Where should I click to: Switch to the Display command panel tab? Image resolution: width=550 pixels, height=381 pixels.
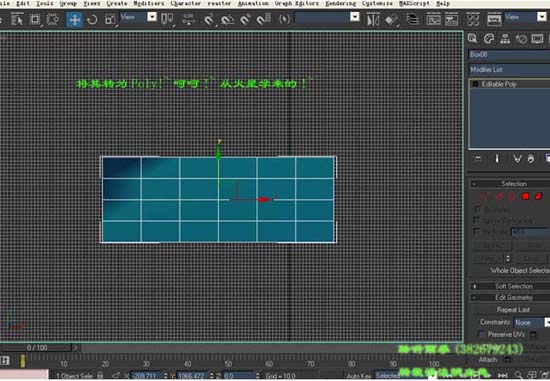pyautogui.click(x=537, y=39)
